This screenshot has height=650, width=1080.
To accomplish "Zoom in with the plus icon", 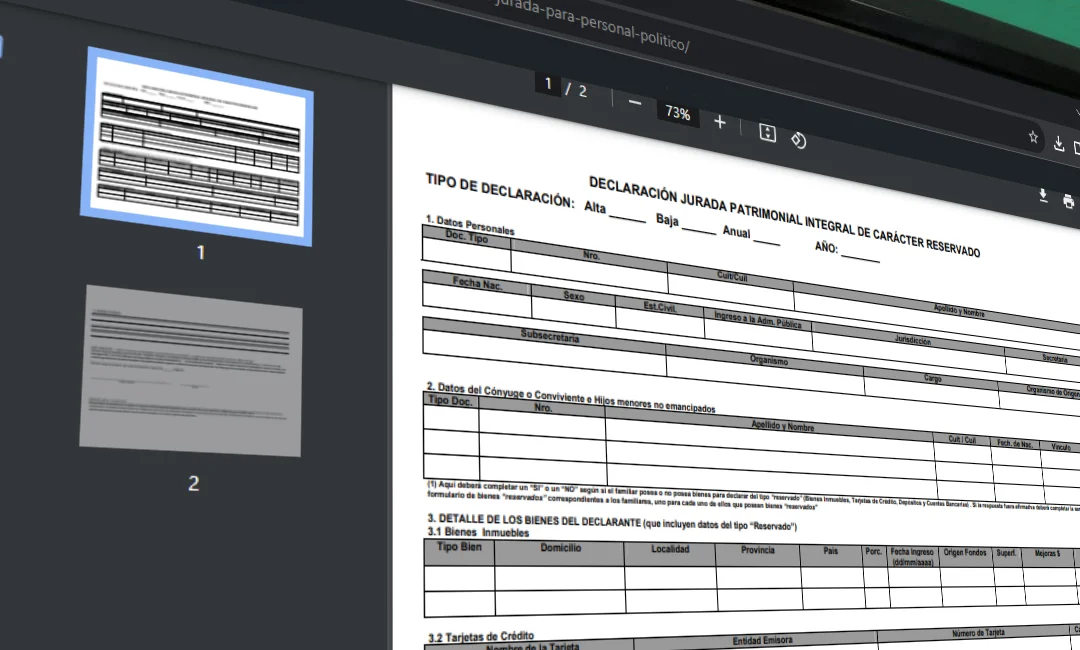I will [720, 123].
